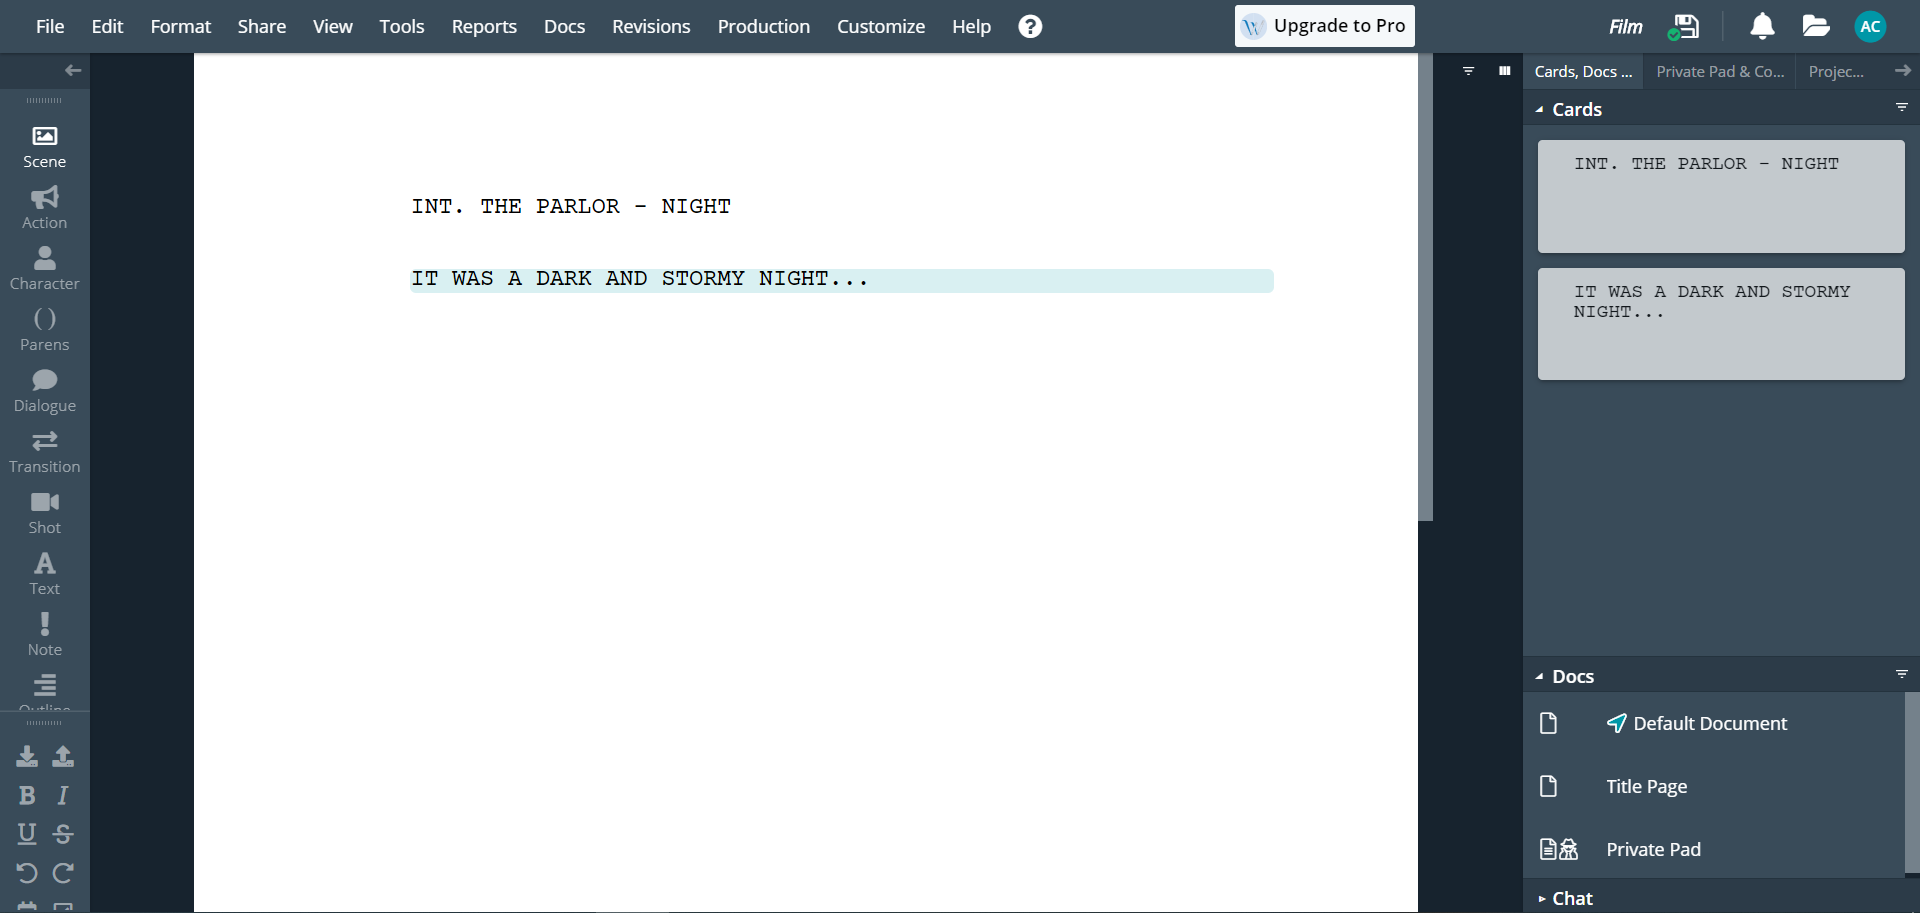The height and width of the screenshot is (913, 1920).
Task: Select the Dialogue element tool
Action: 44,388
